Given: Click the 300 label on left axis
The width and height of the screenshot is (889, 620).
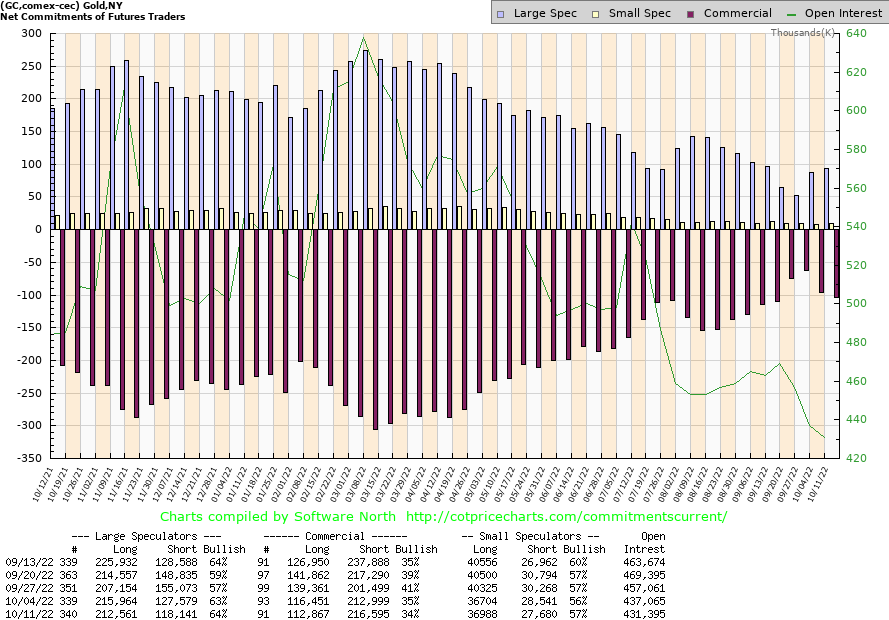Looking at the screenshot, I should tap(31, 34).
